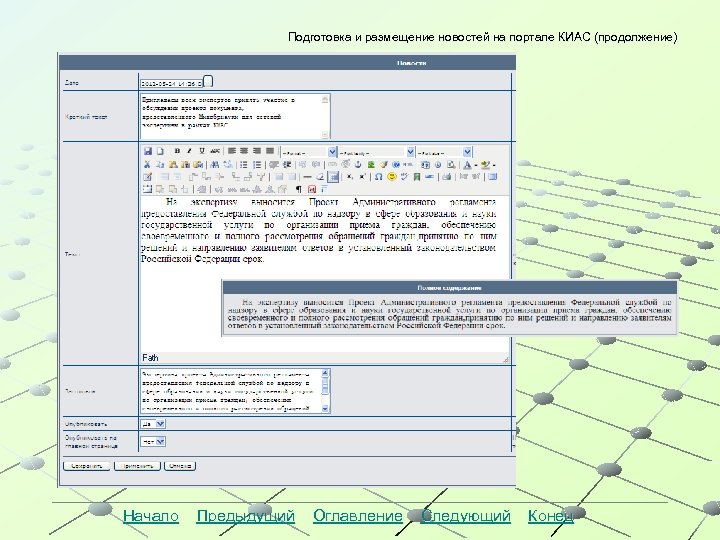Image resolution: width=720 pixels, height=540 pixels.
Task: Click the Date input field
Action: pos(171,84)
